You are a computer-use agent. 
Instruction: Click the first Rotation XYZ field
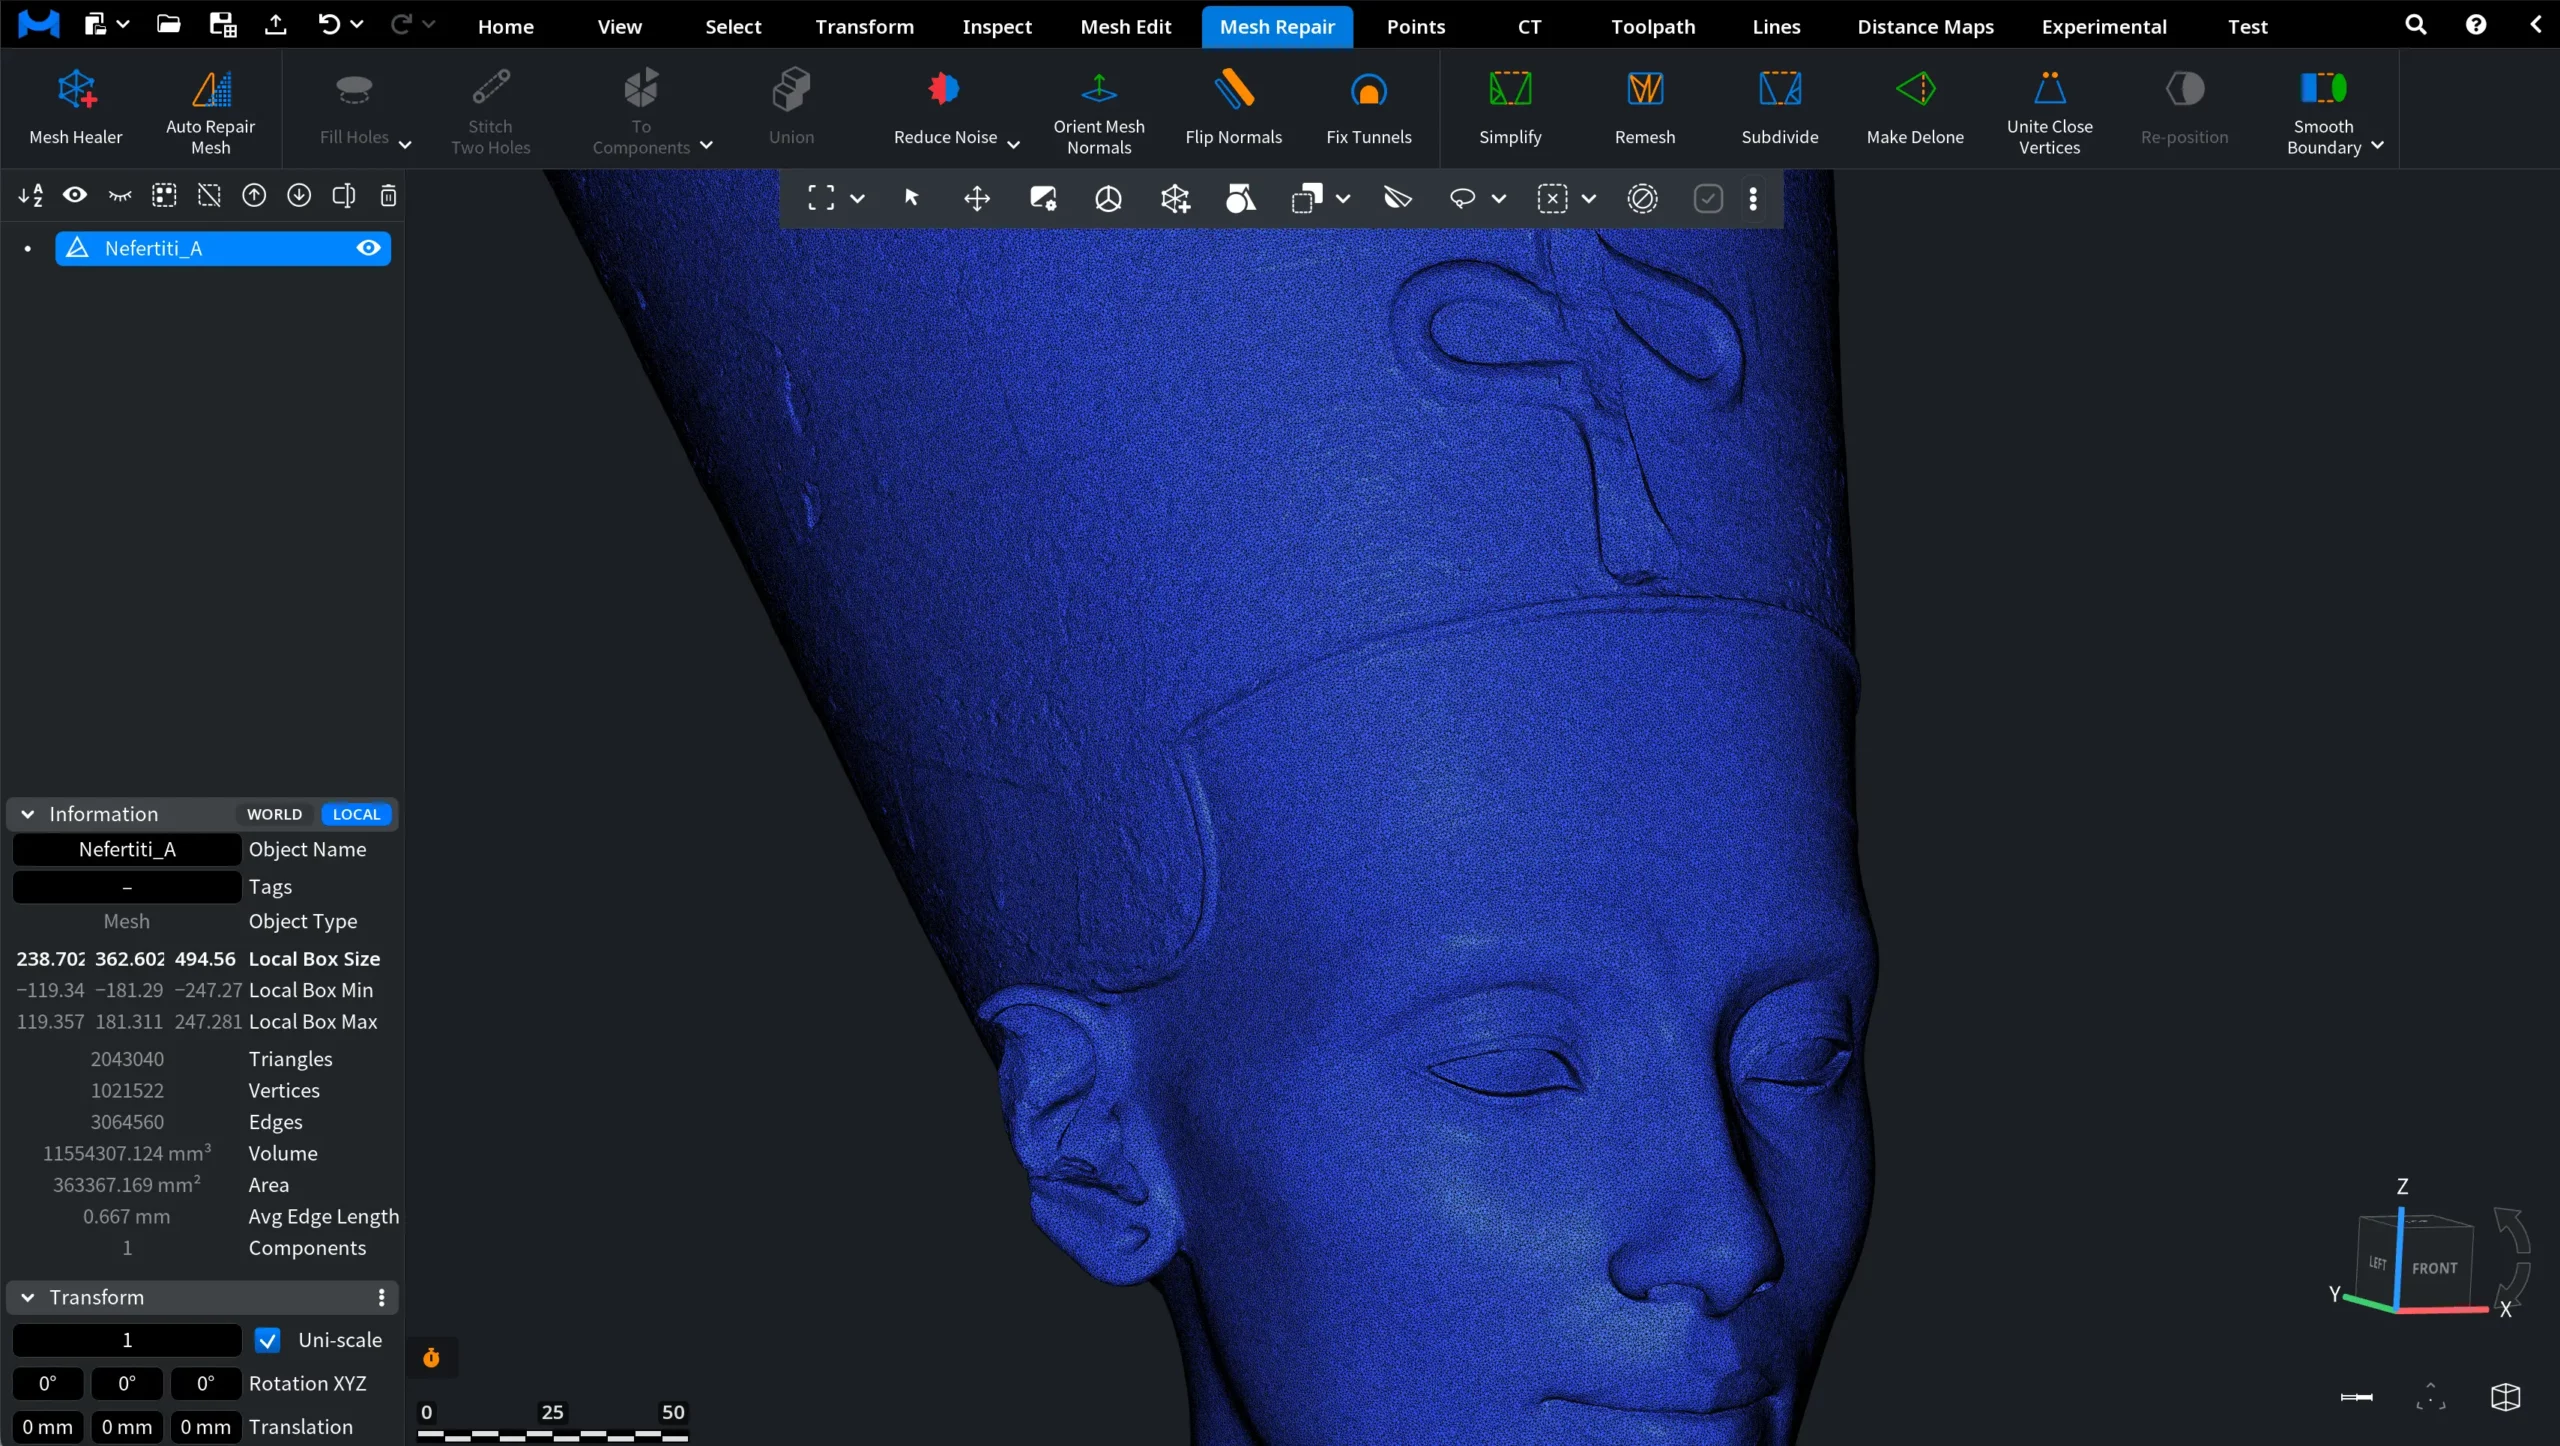pyautogui.click(x=47, y=1384)
